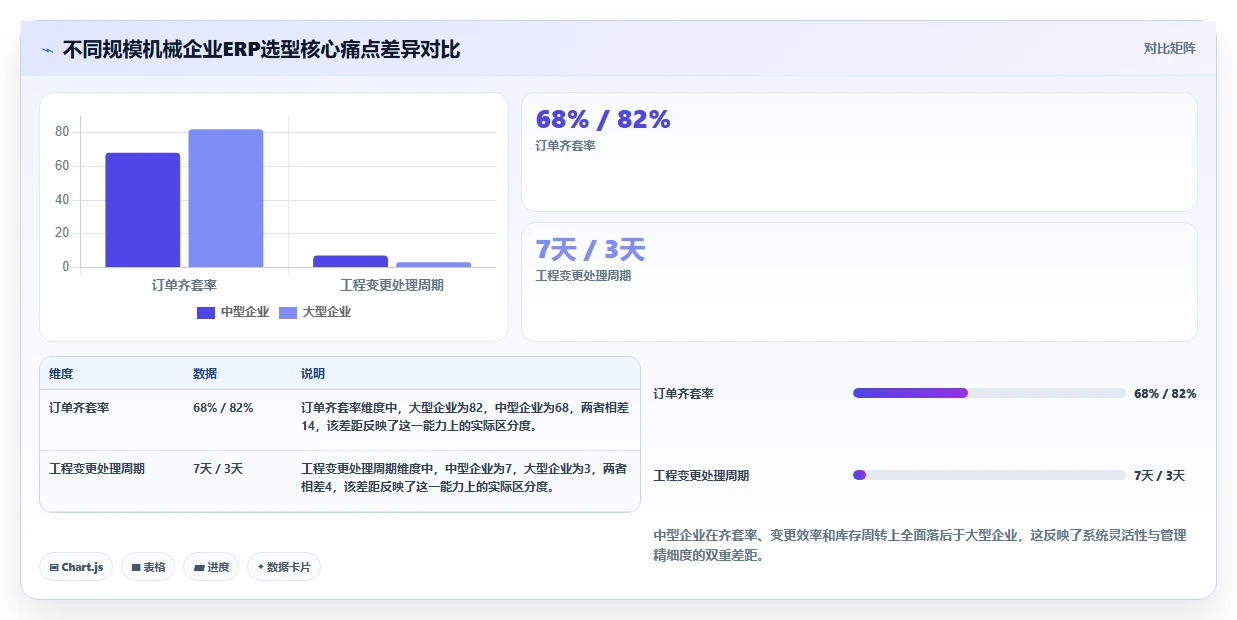Click the large 68% / 82% card value
Screen dimensions: 1237x620
tap(603, 120)
